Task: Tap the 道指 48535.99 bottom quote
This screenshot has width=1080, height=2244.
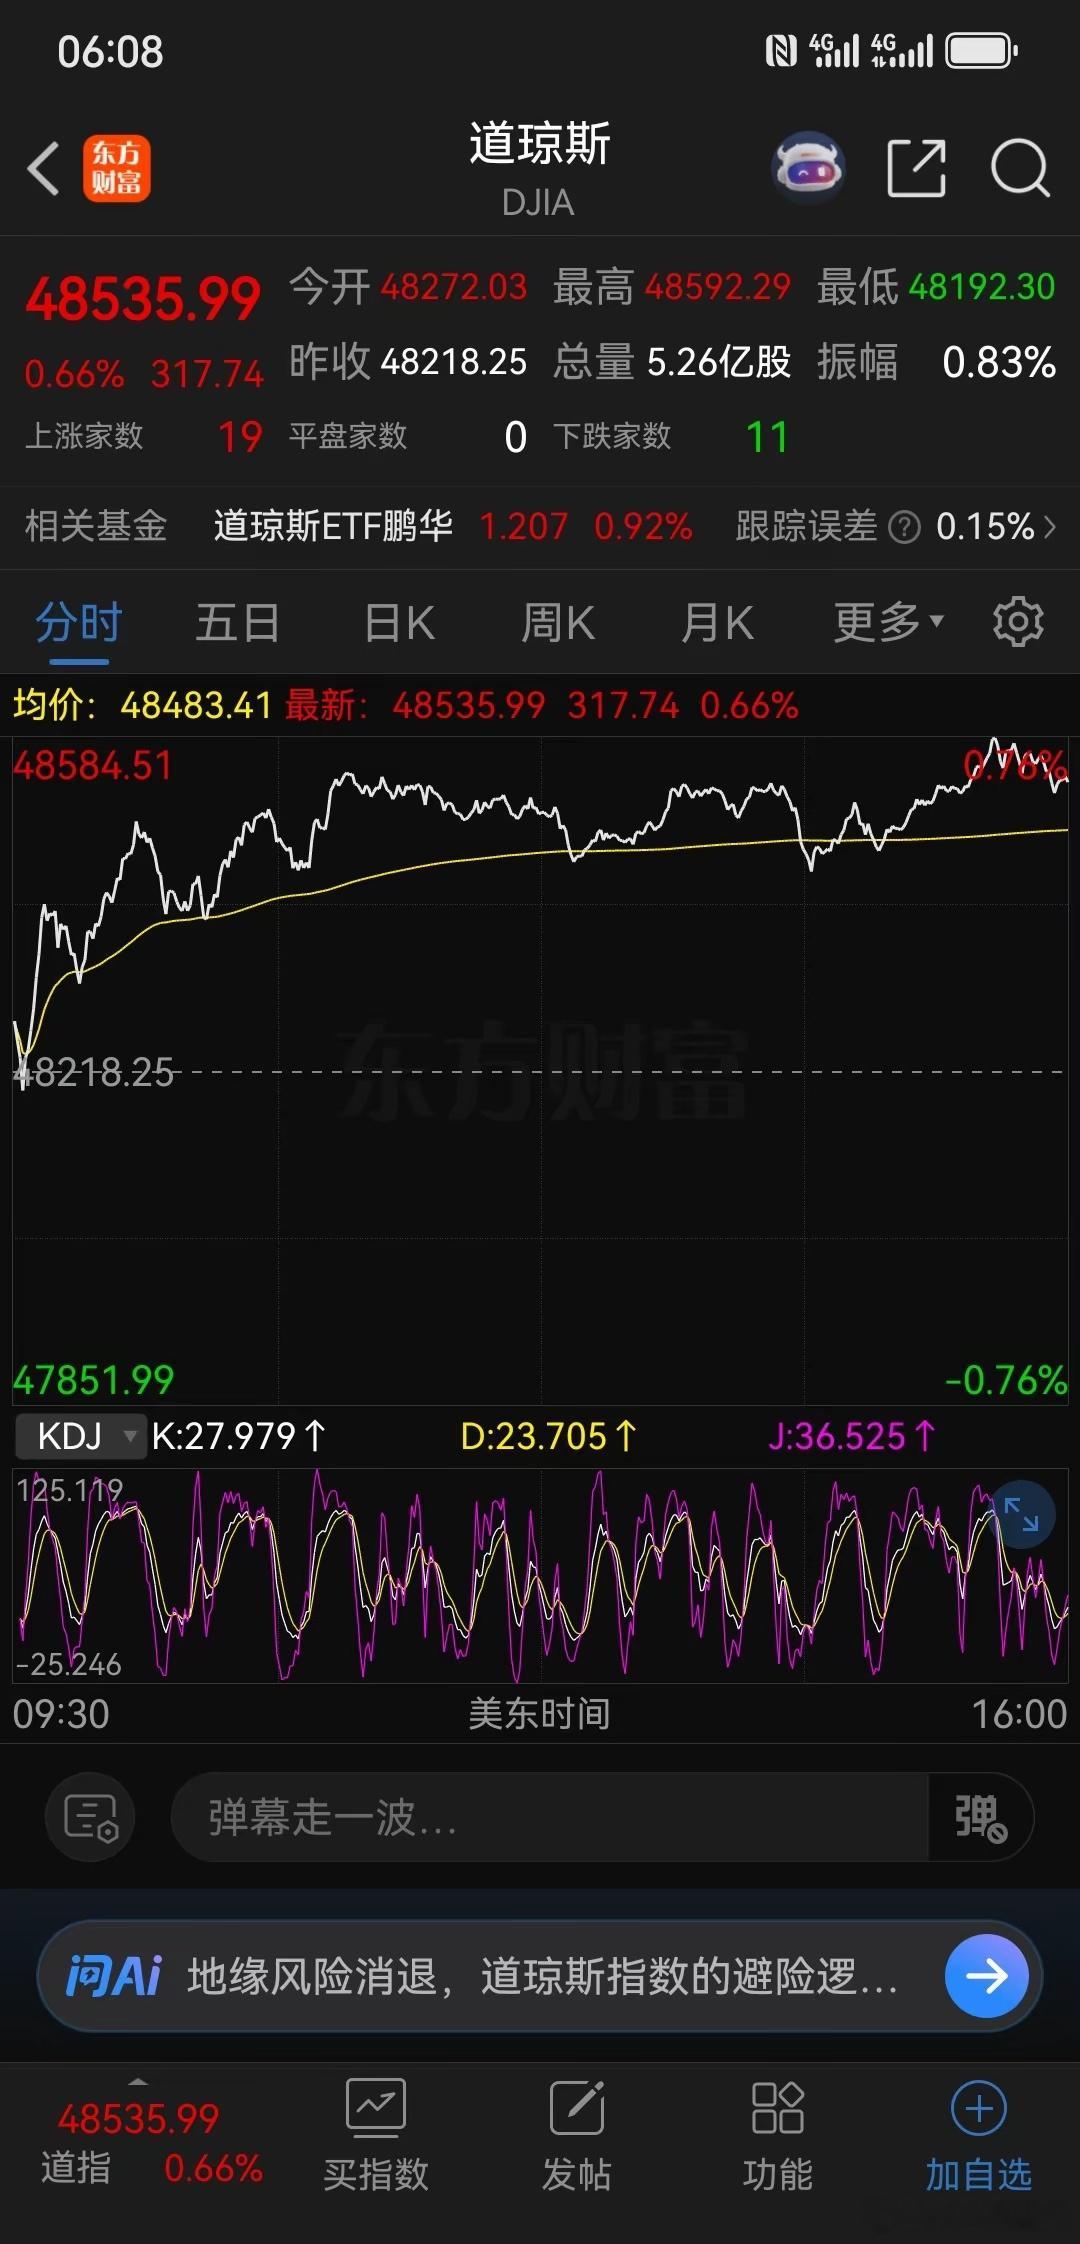Action: click(x=150, y=2142)
